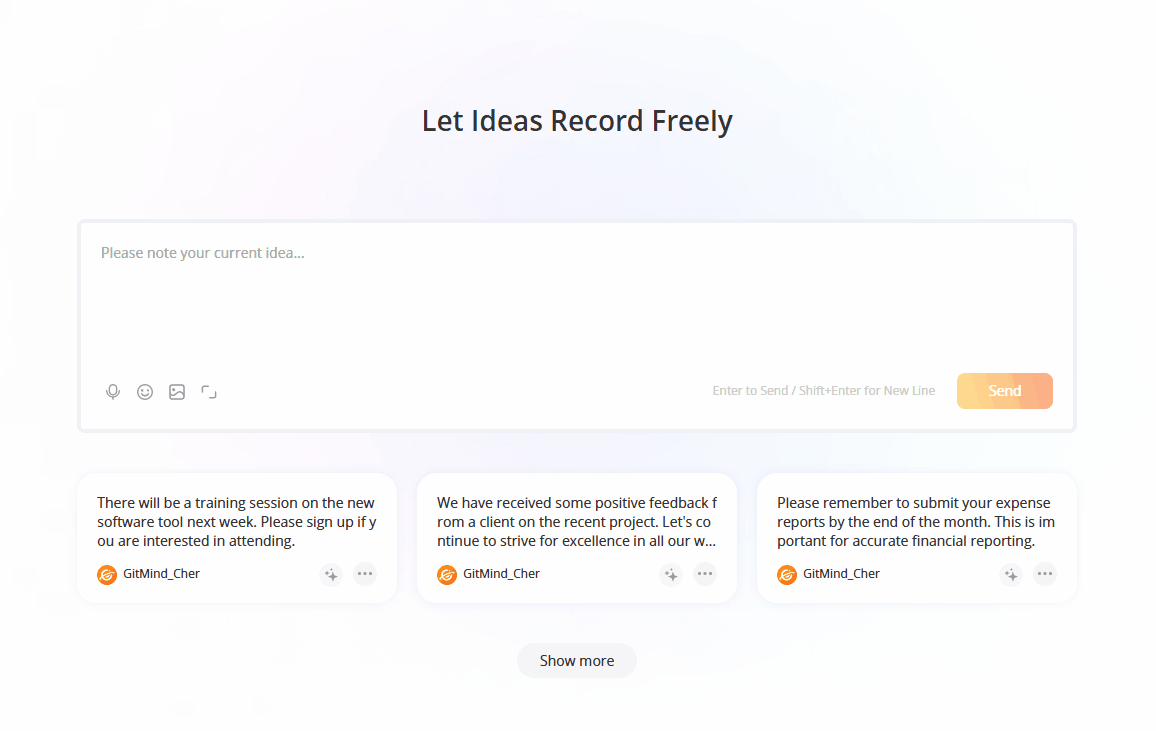Screen dimensions: 1156x731
Task: Click the GitMind_Cher avatar on the expense card
Action: coord(787,574)
